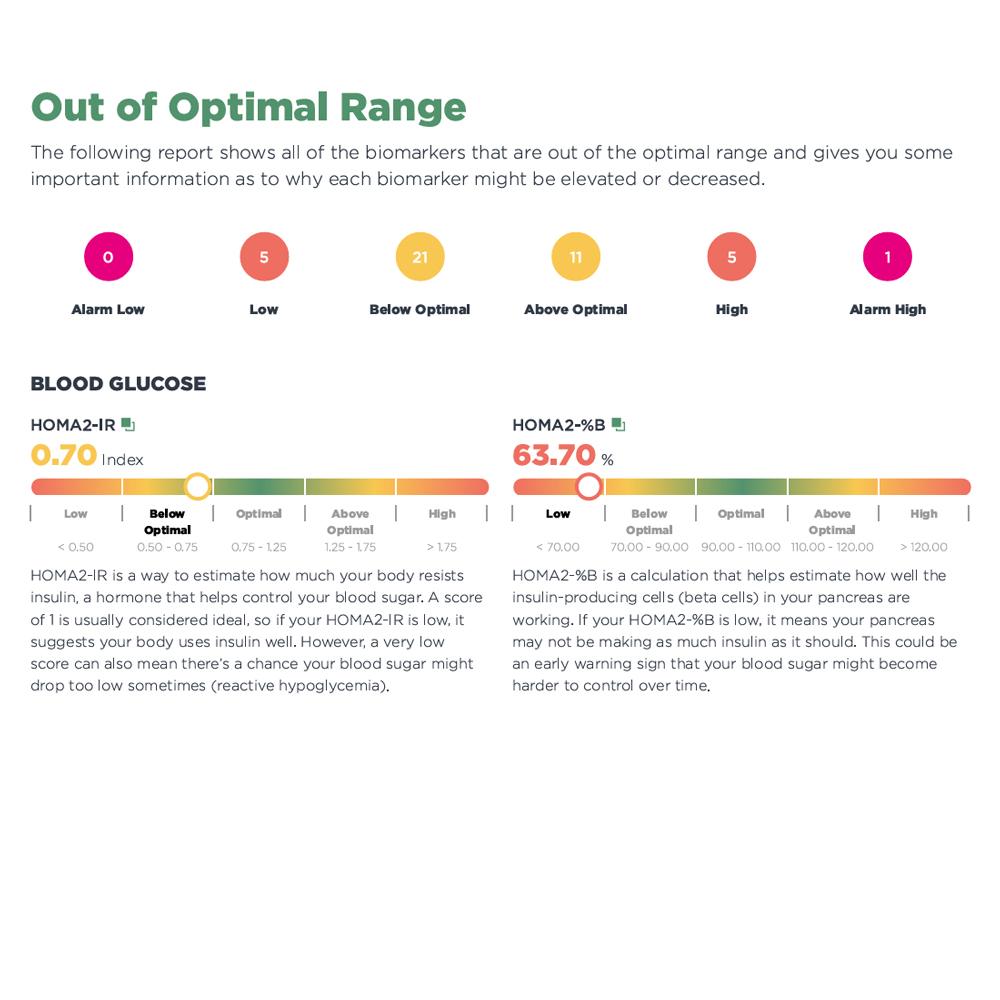1000x1000 pixels.
Task: Click the Alarm Low count circle
Action: 108,257
